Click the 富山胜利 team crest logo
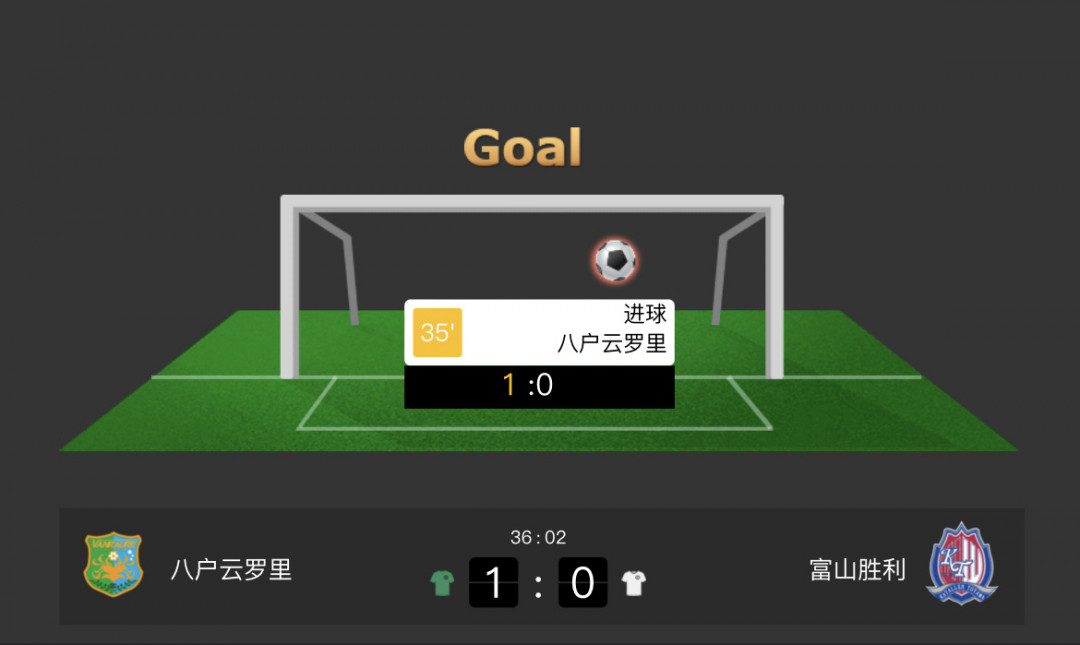The height and width of the screenshot is (645, 1080). click(x=962, y=564)
